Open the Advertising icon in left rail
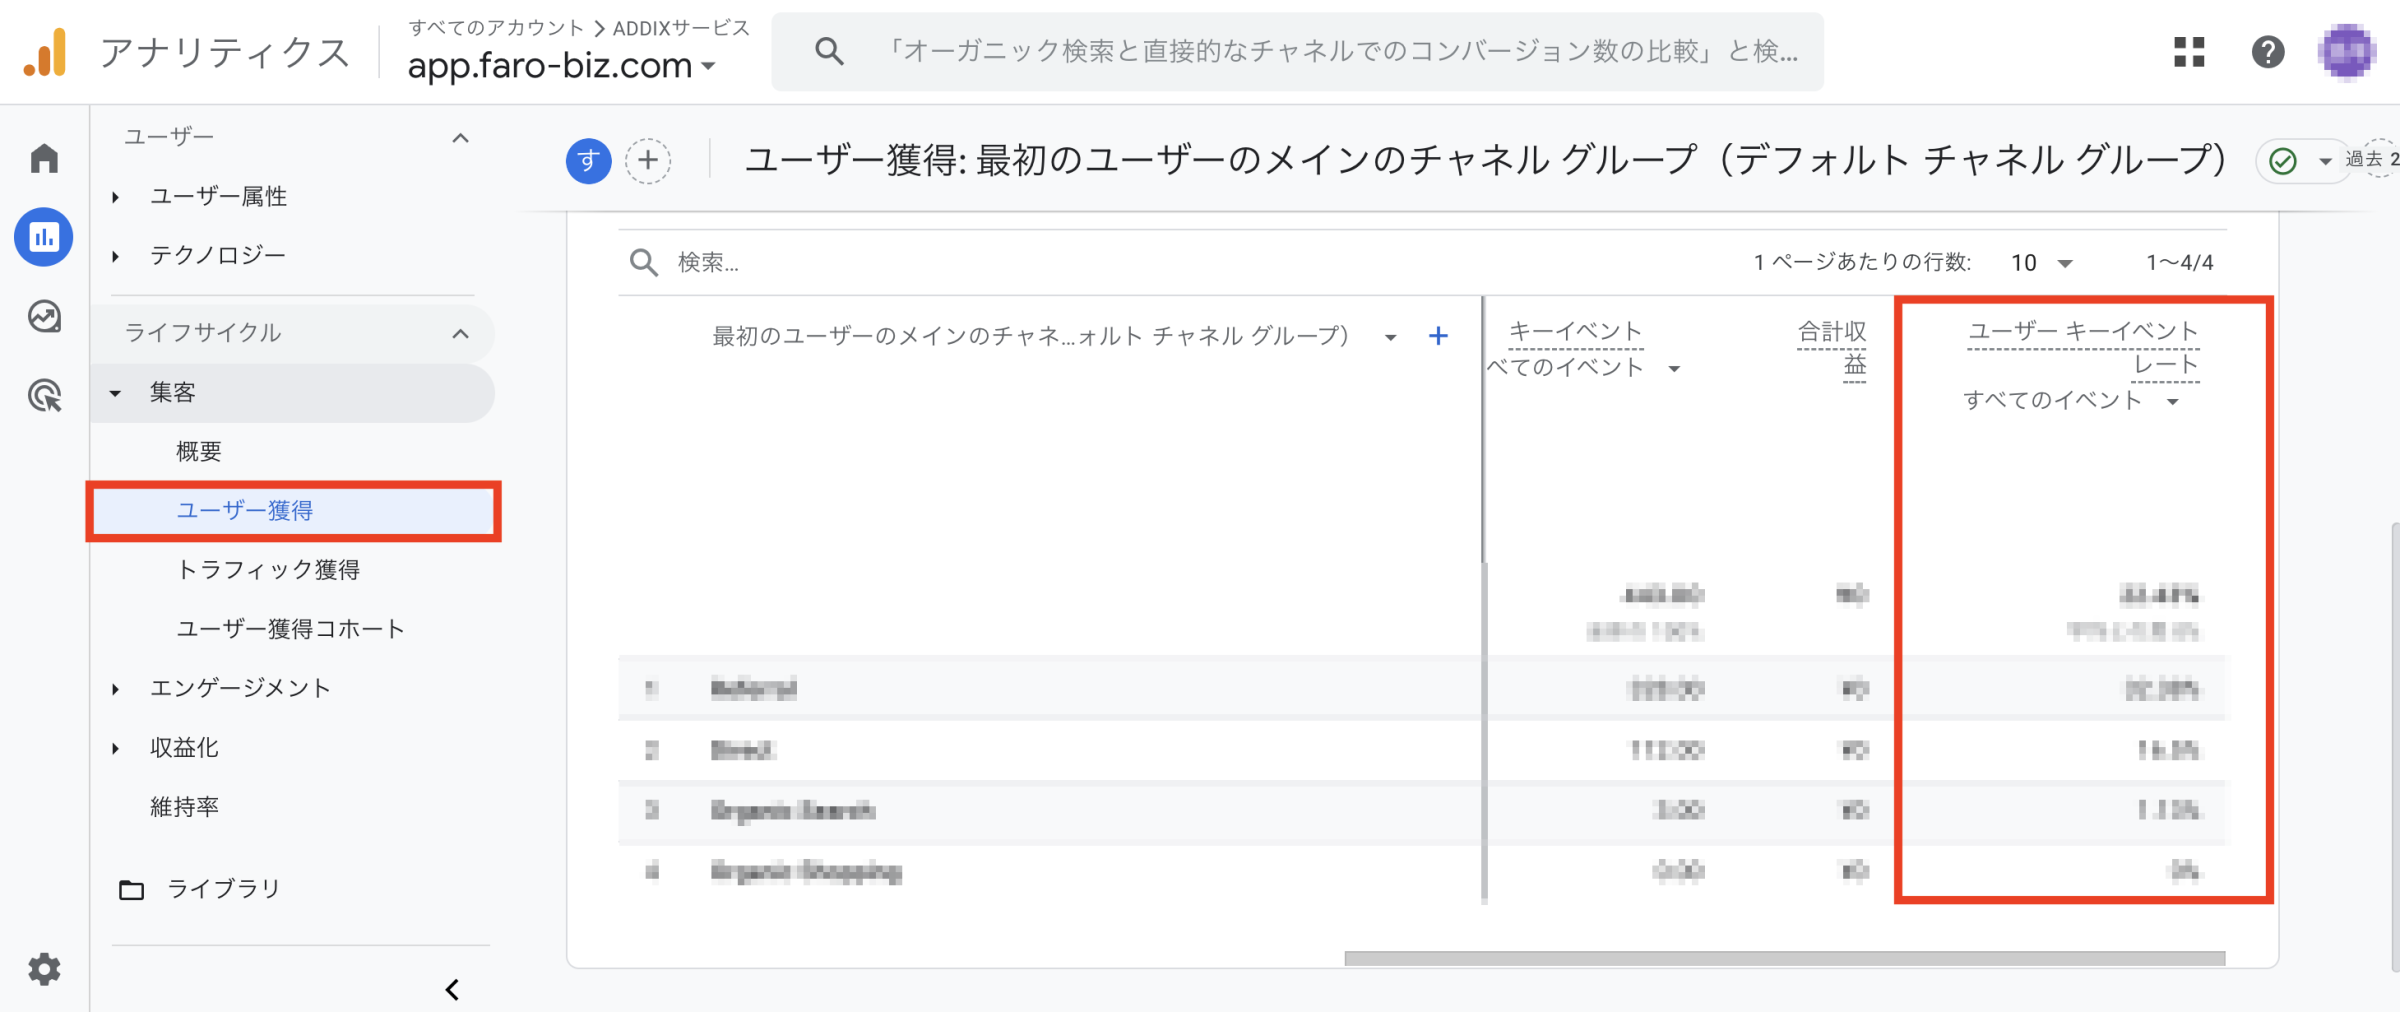The image size is (2400, 1012). tap(44, 396)
